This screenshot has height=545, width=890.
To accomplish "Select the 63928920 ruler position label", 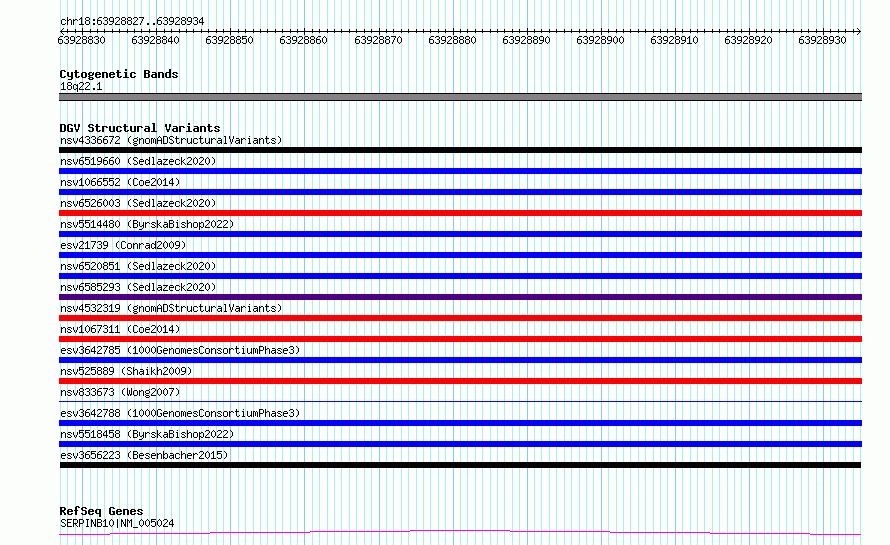I will pyautogui.click(x=748, y=40).
